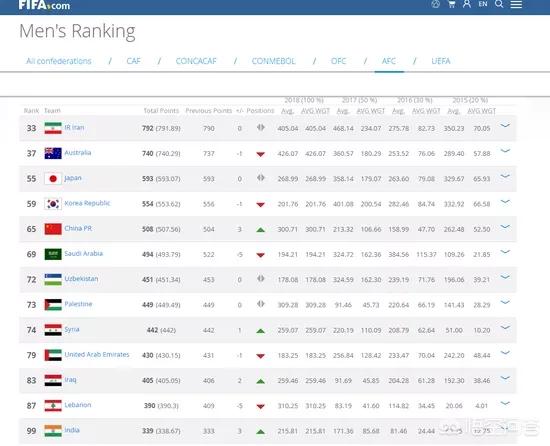This screenshot has height=446, width=550.
Task: Open the India team link
Action: pos(72,430)
